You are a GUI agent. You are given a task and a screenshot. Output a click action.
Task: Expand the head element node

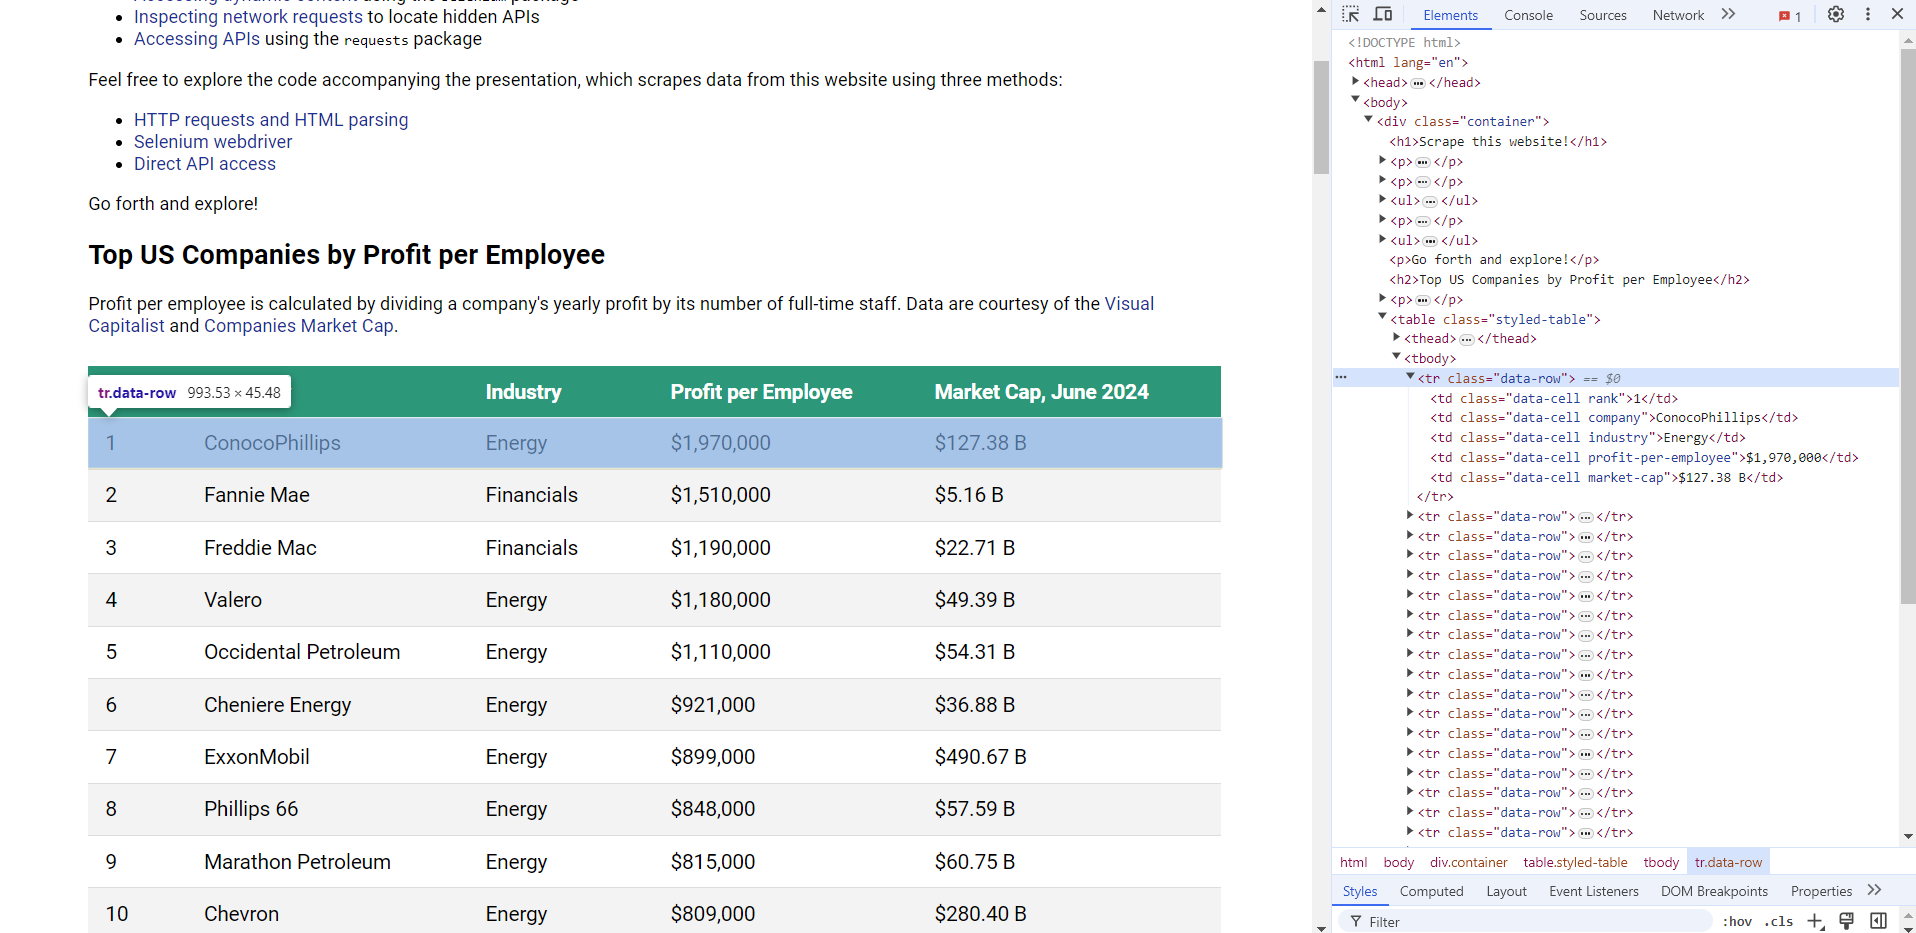click(1356, 81)
